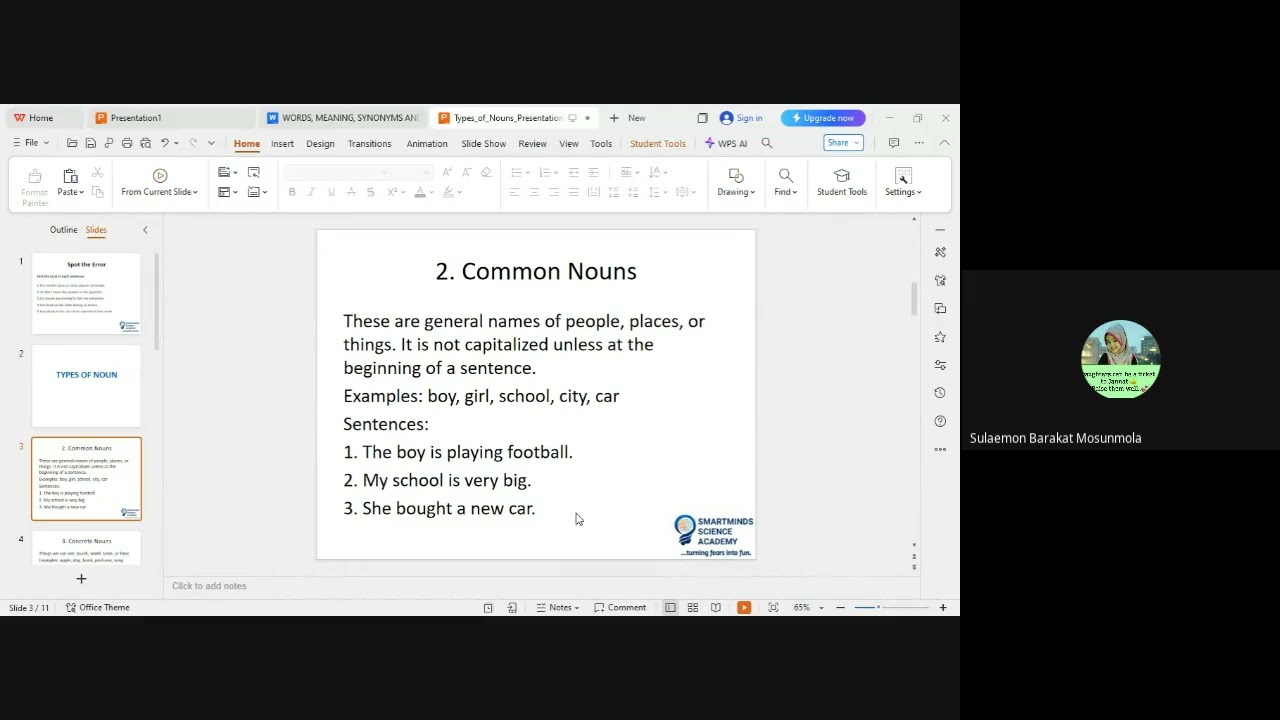Toggle Italic formatting

point(311,192)
